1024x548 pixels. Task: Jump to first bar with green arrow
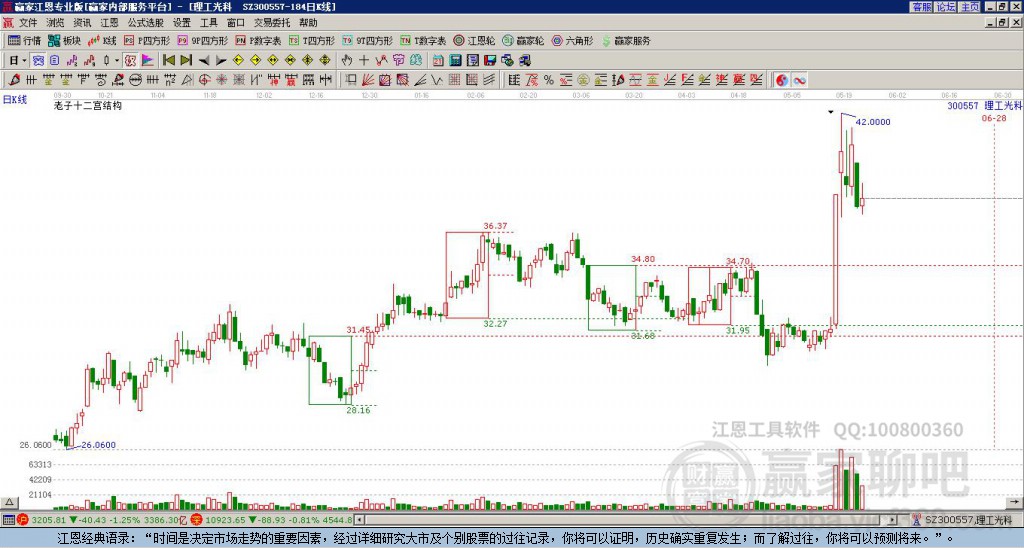(x=168, y=61)
